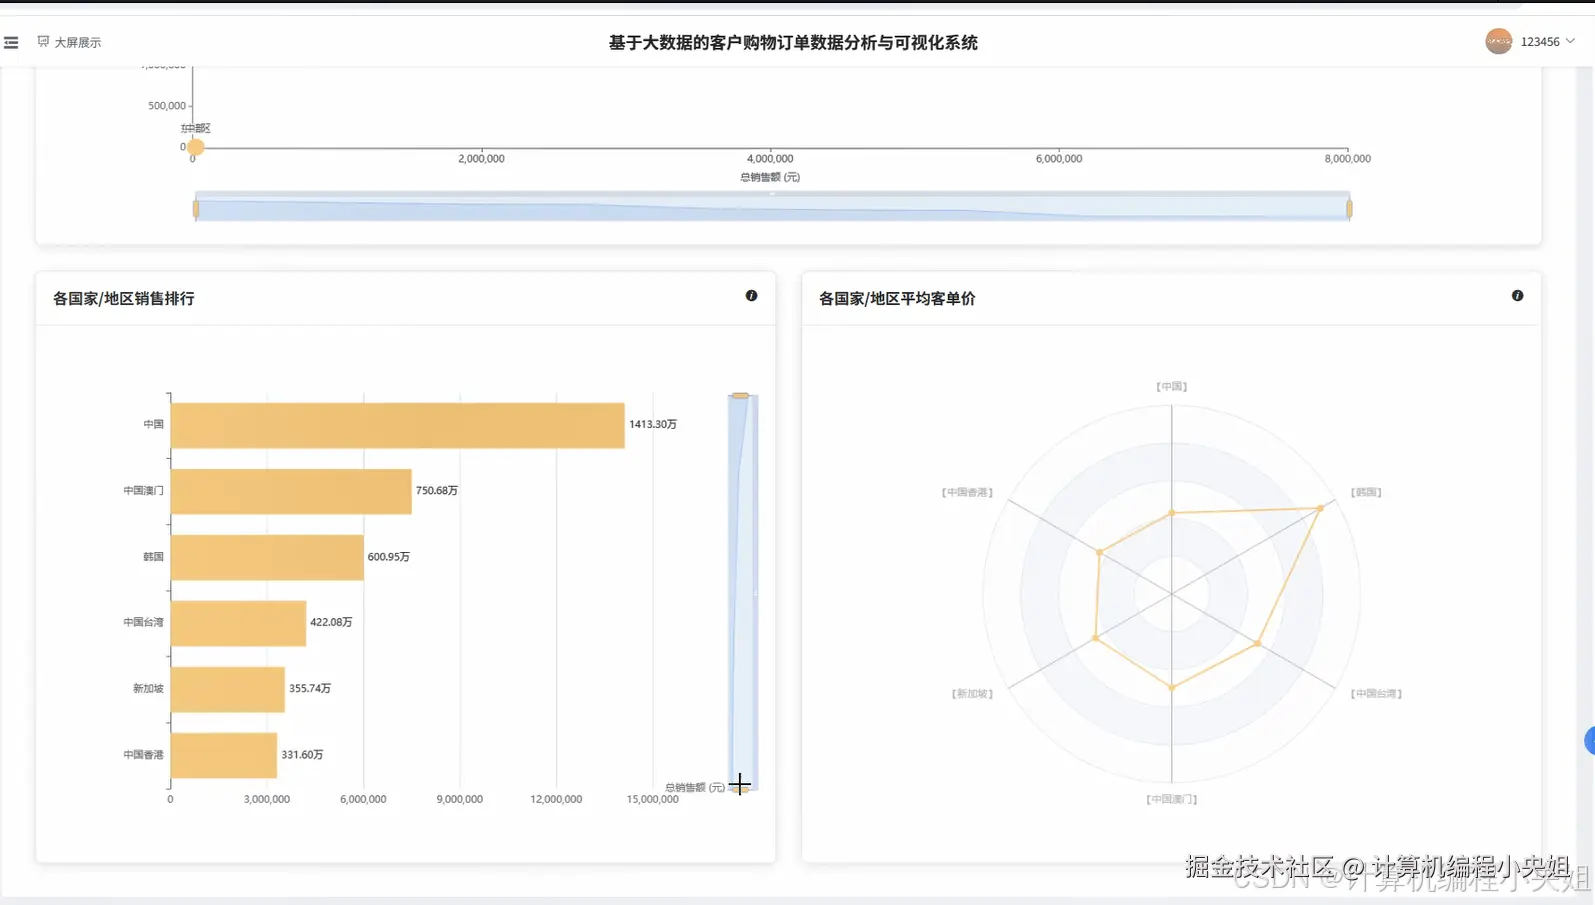Viewport: 1595px width, 905px height.
Task: Click the [中国香港] radar axis label
Action: (967, 492)
